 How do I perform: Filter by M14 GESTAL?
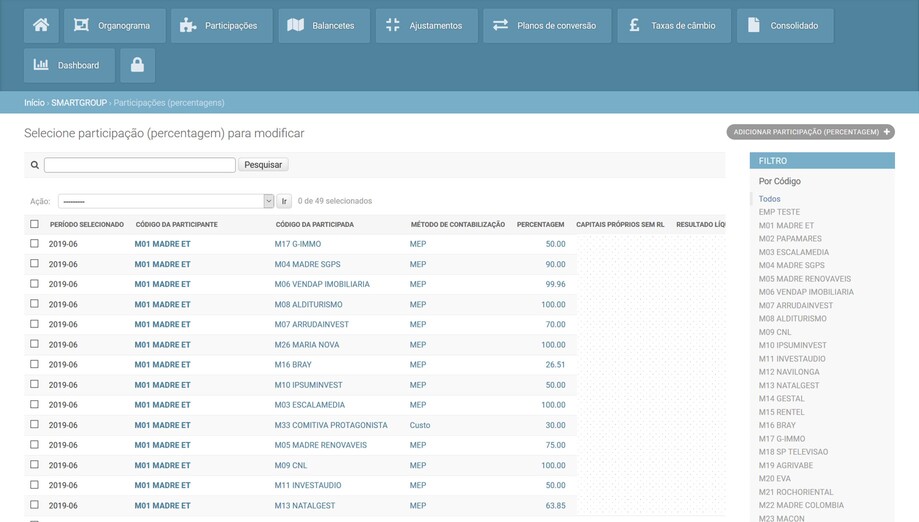tap(781, 398)
